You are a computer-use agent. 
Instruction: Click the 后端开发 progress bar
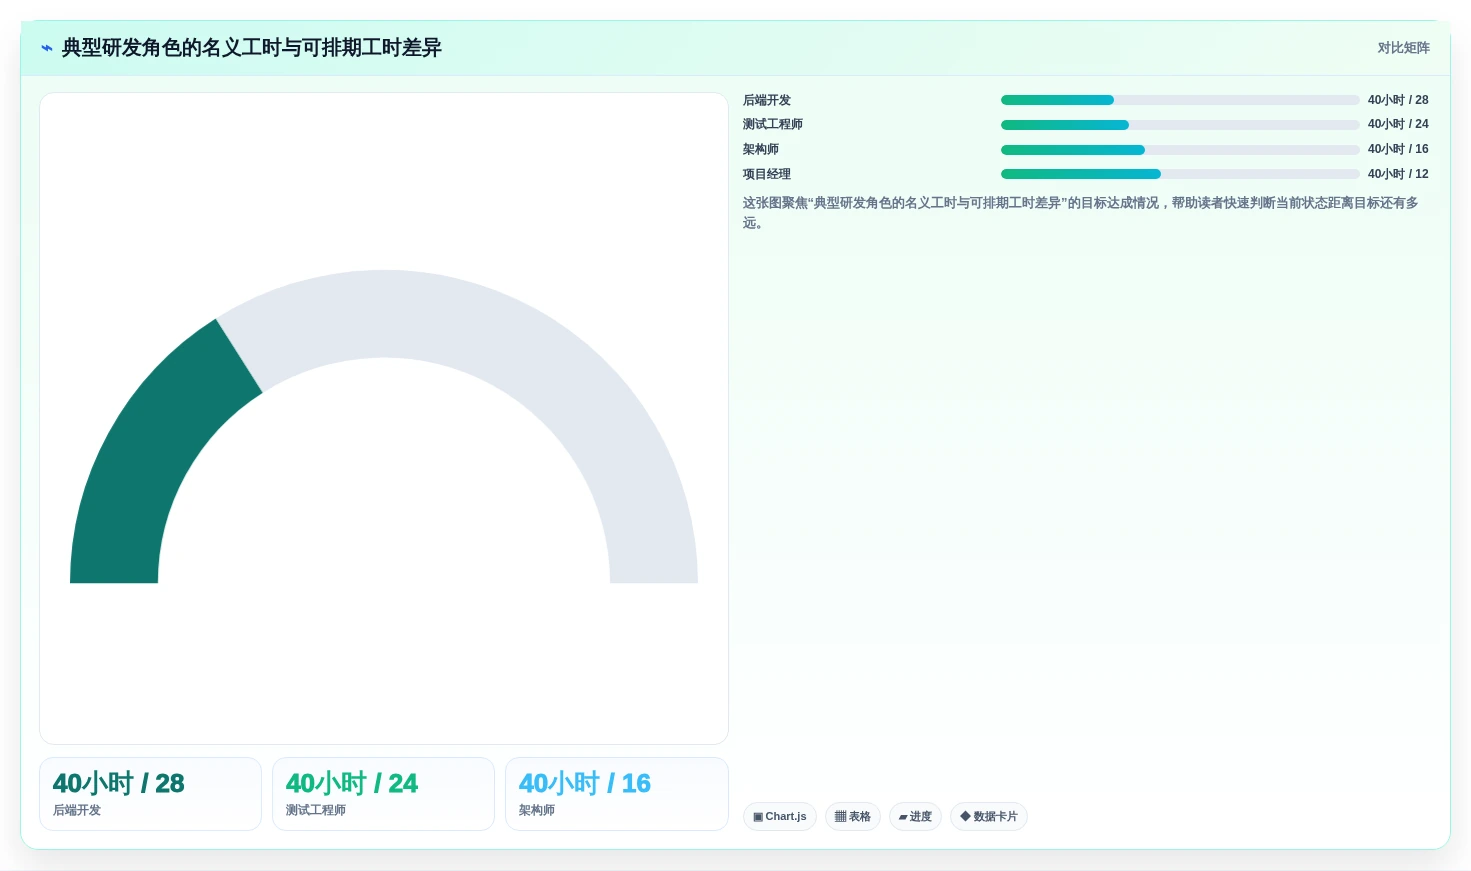click(x=1180, y=100)
